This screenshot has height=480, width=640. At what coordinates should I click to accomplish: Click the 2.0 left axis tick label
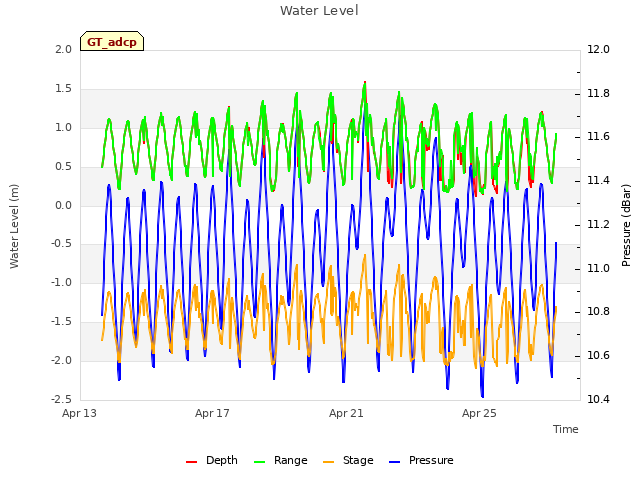(63, 49)
